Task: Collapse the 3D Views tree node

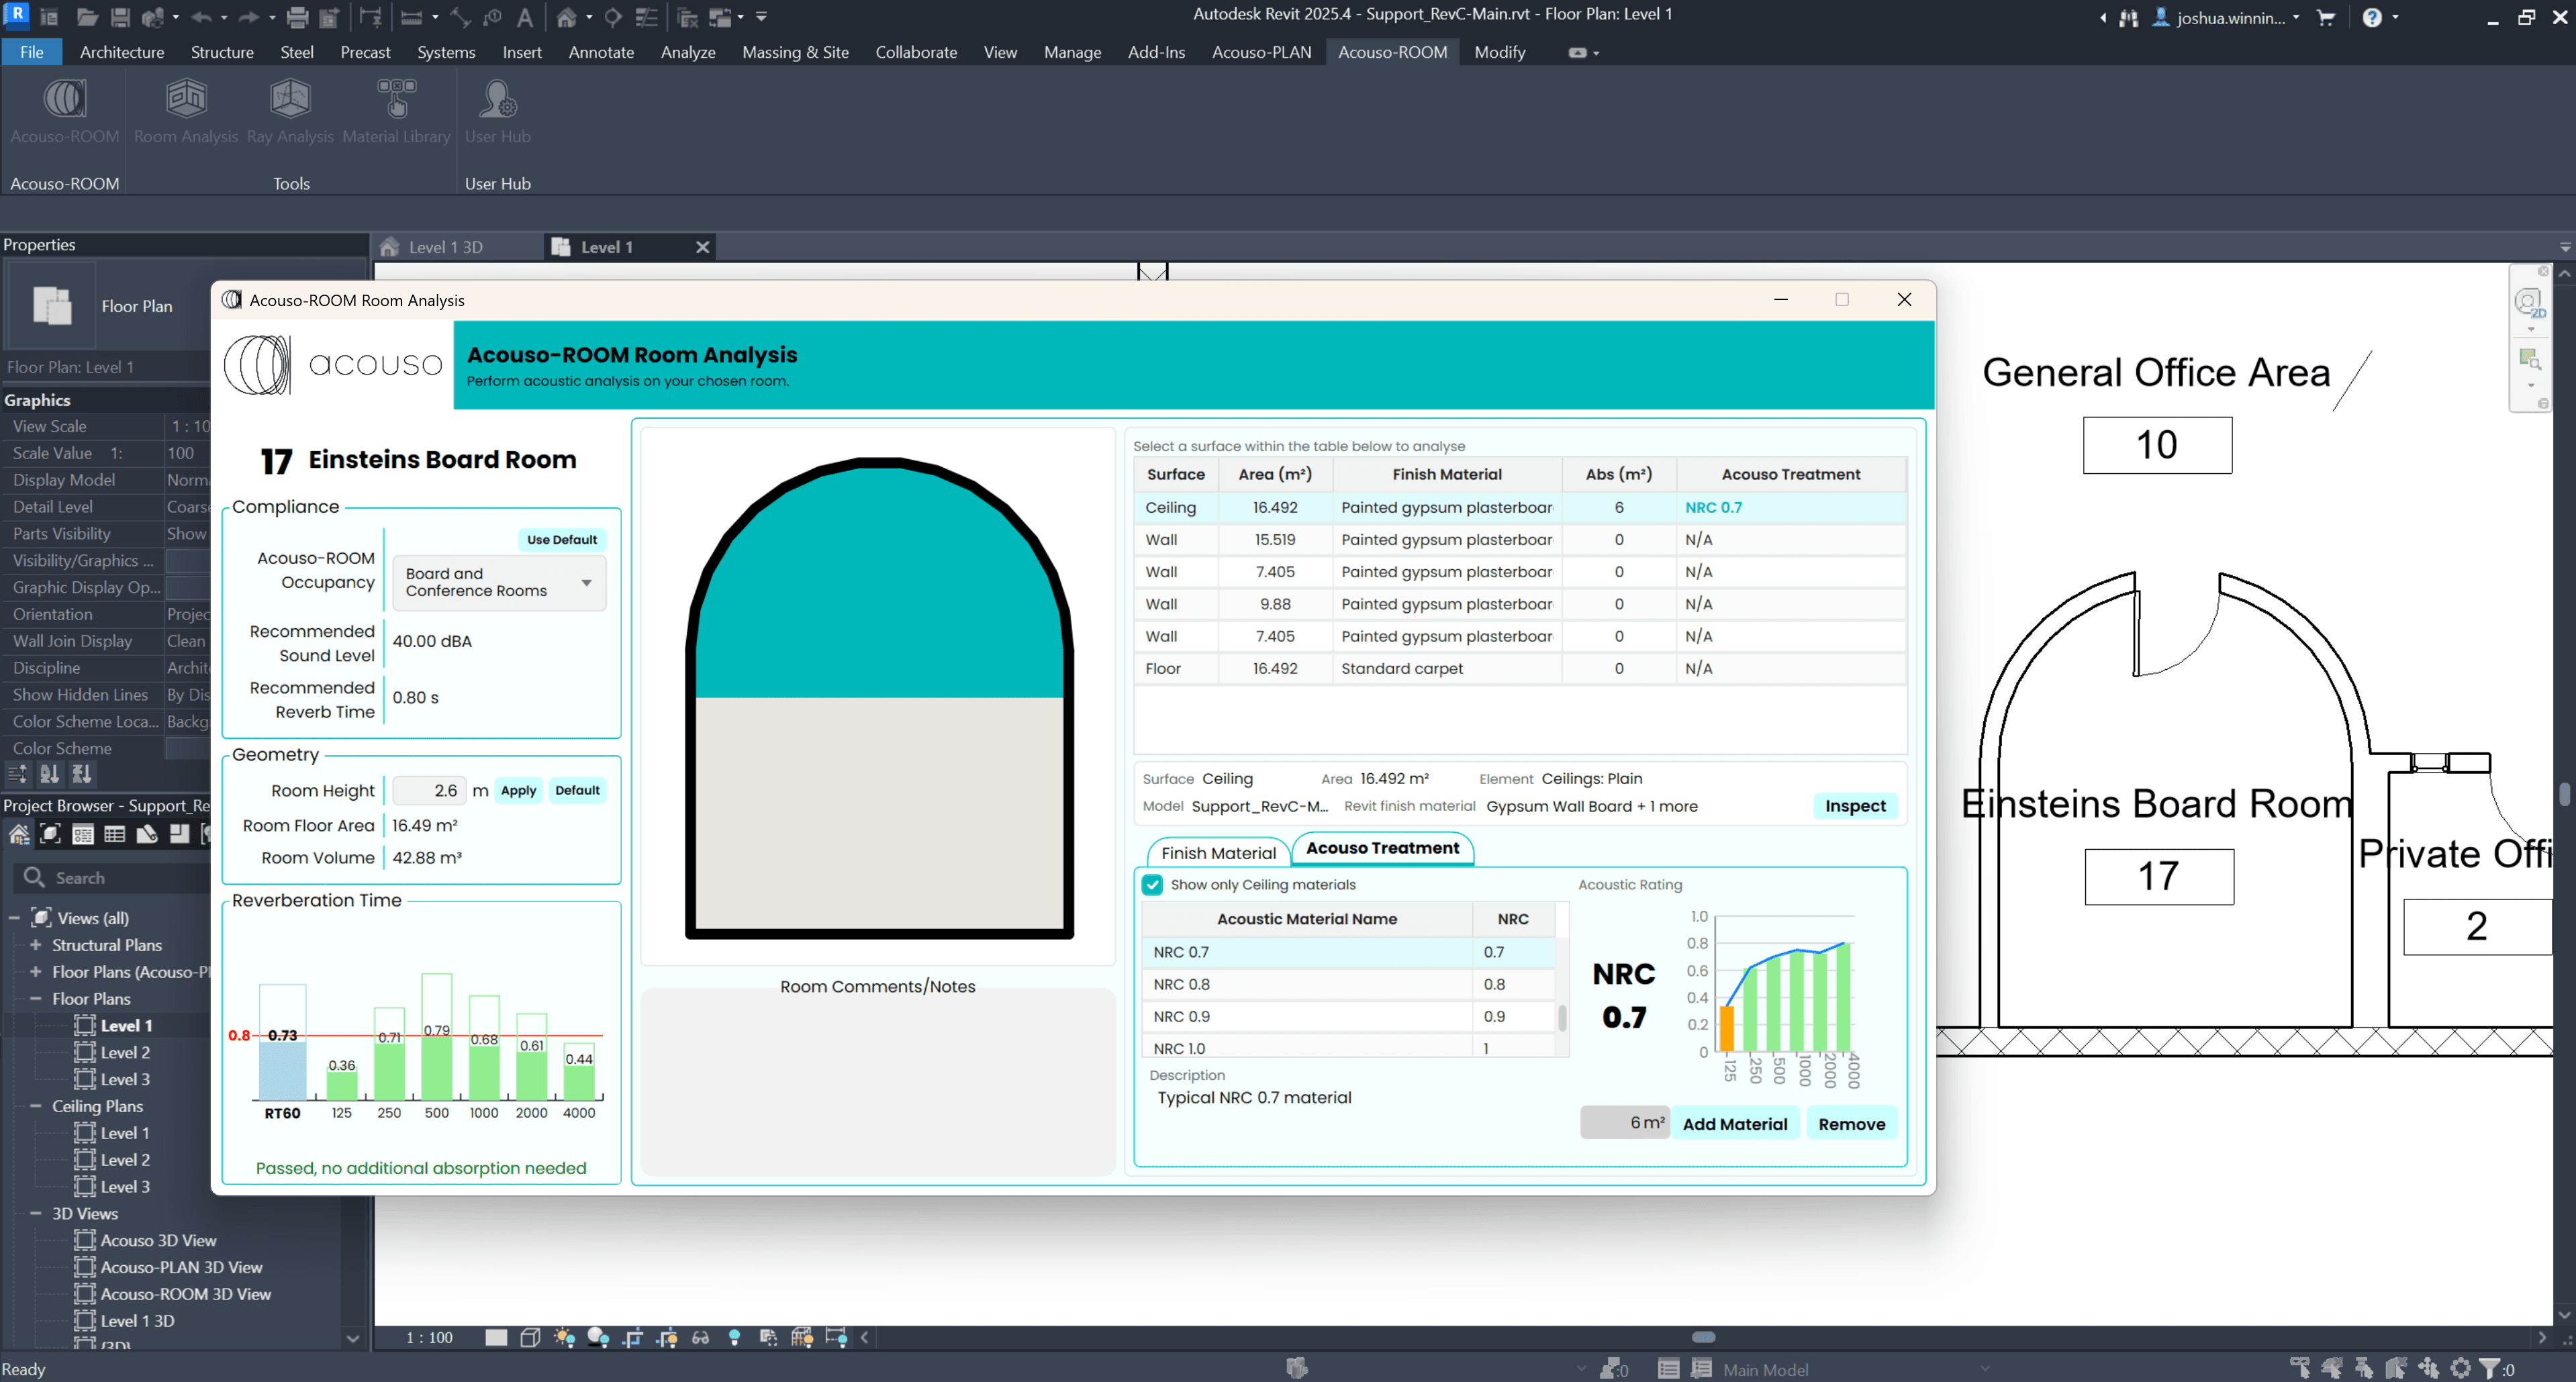Action: pos(36,1213)
